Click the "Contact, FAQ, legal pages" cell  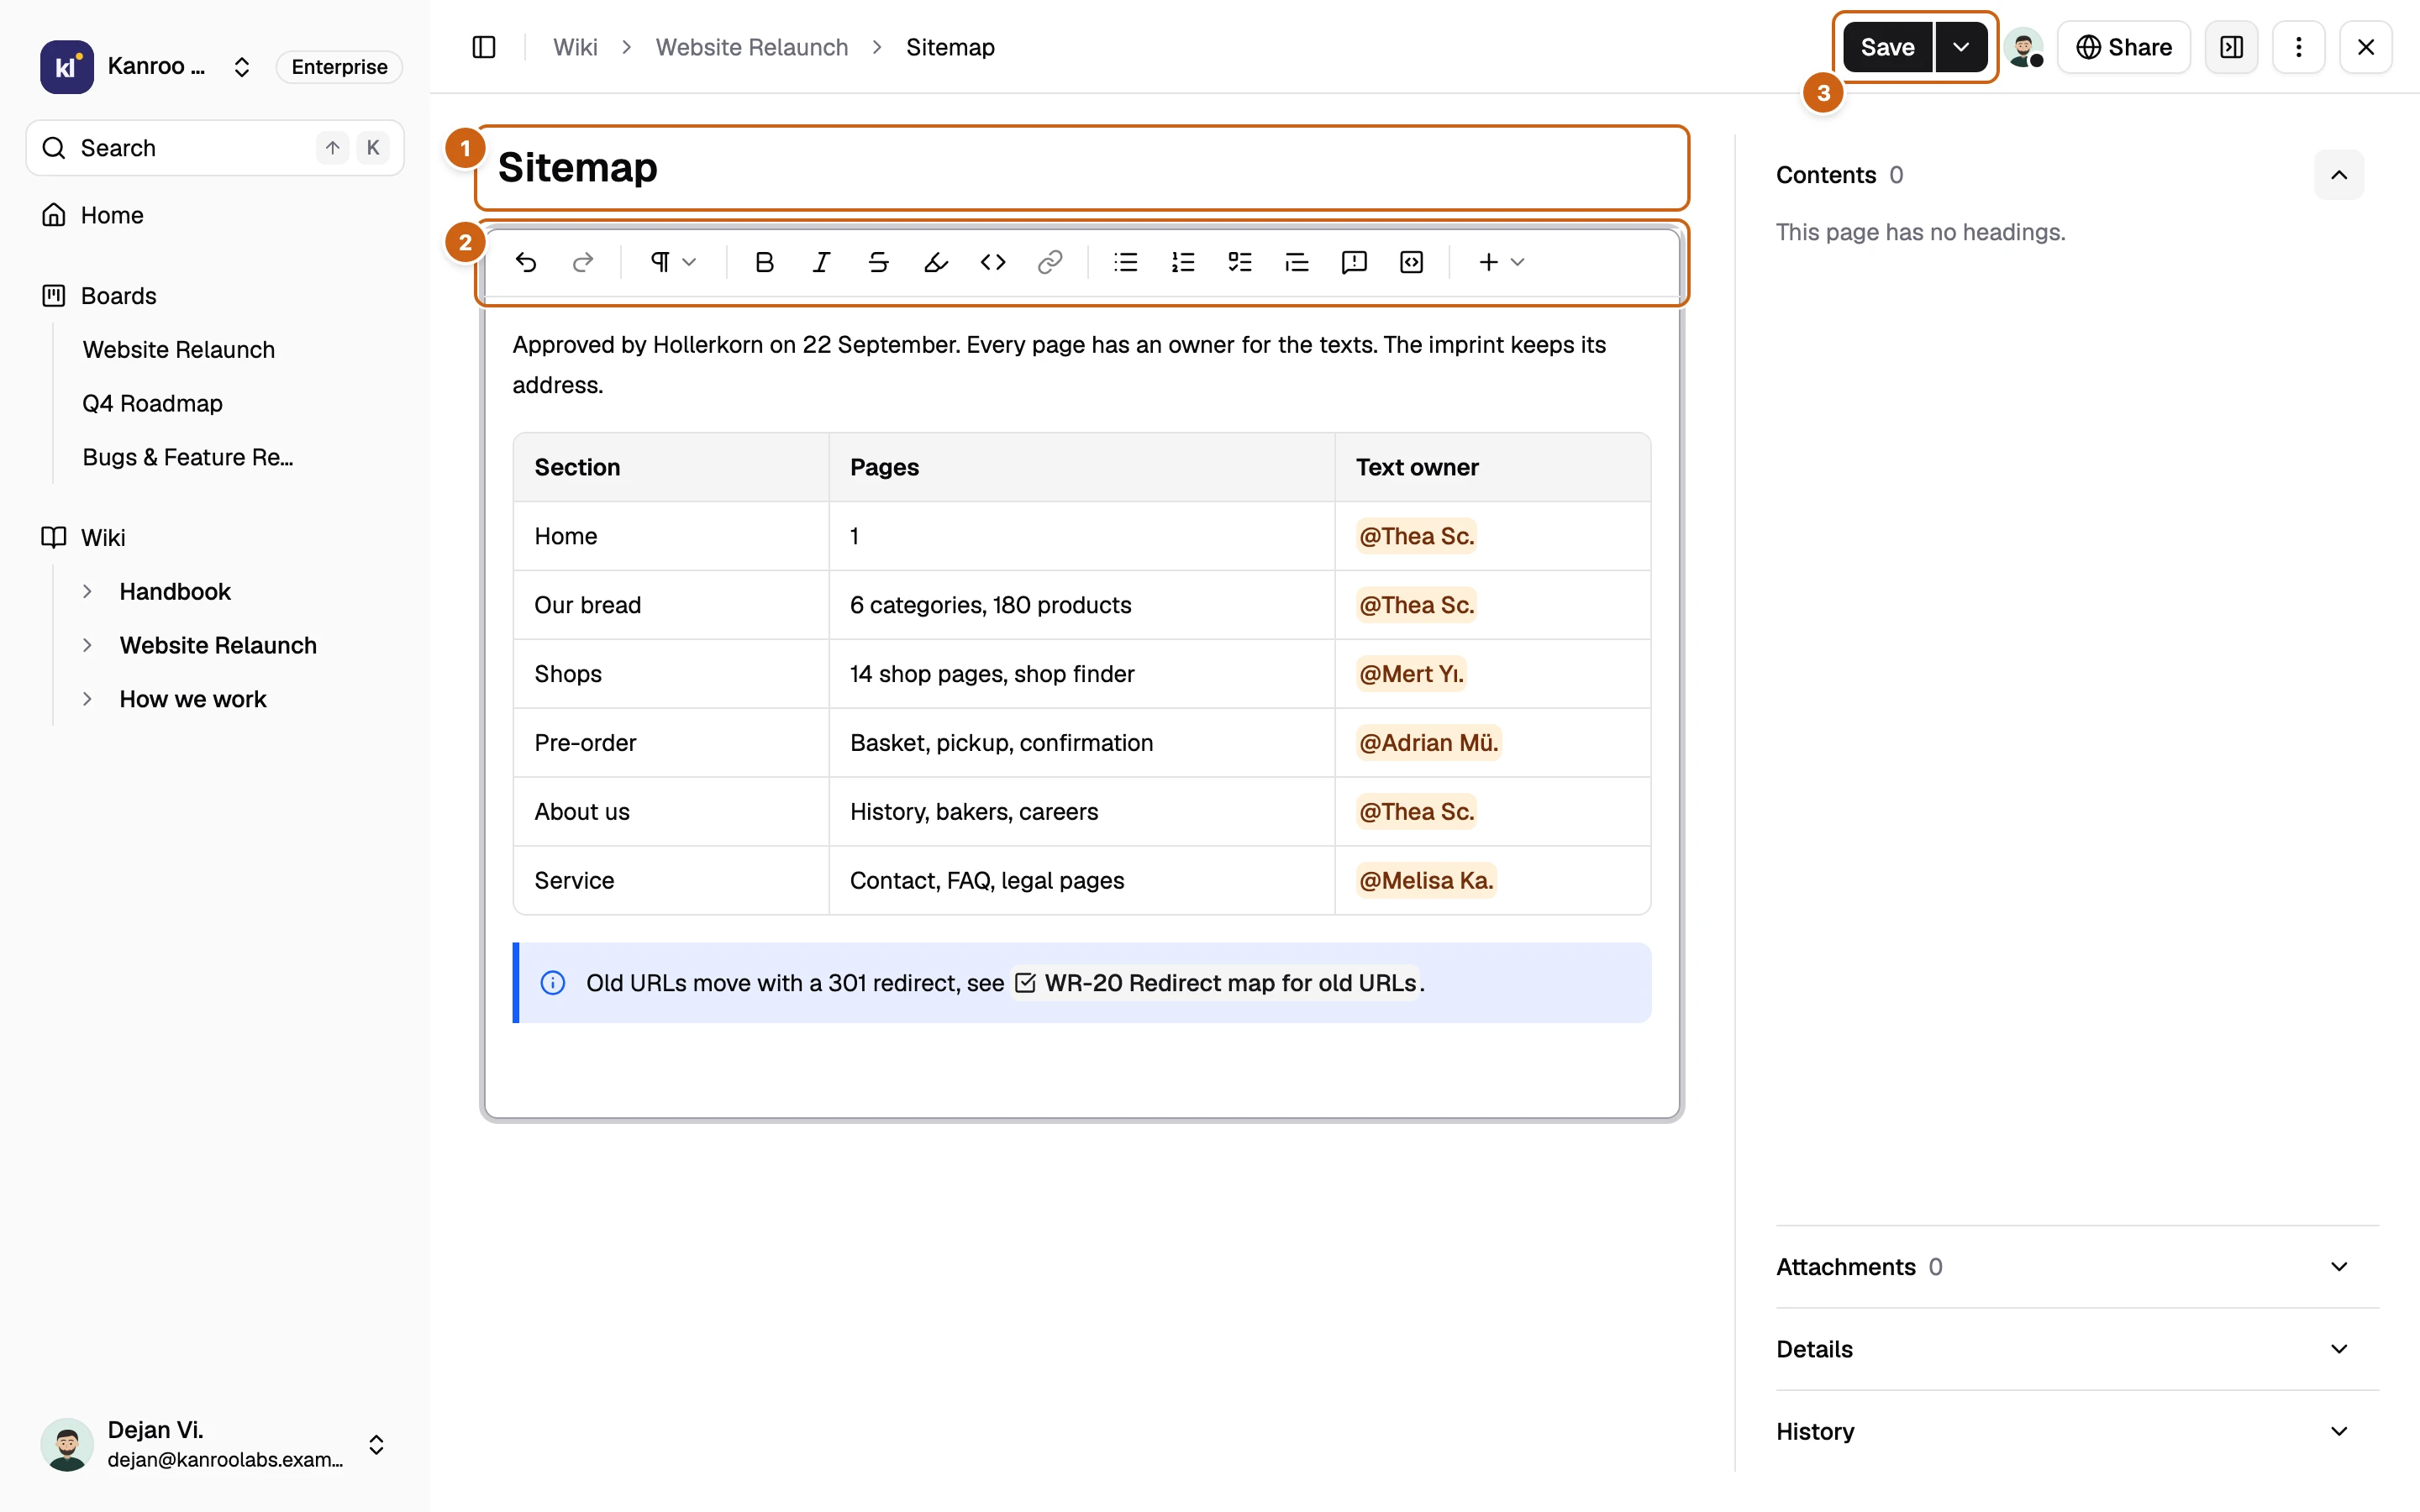pyautogui.click(x=1082, y=881)
